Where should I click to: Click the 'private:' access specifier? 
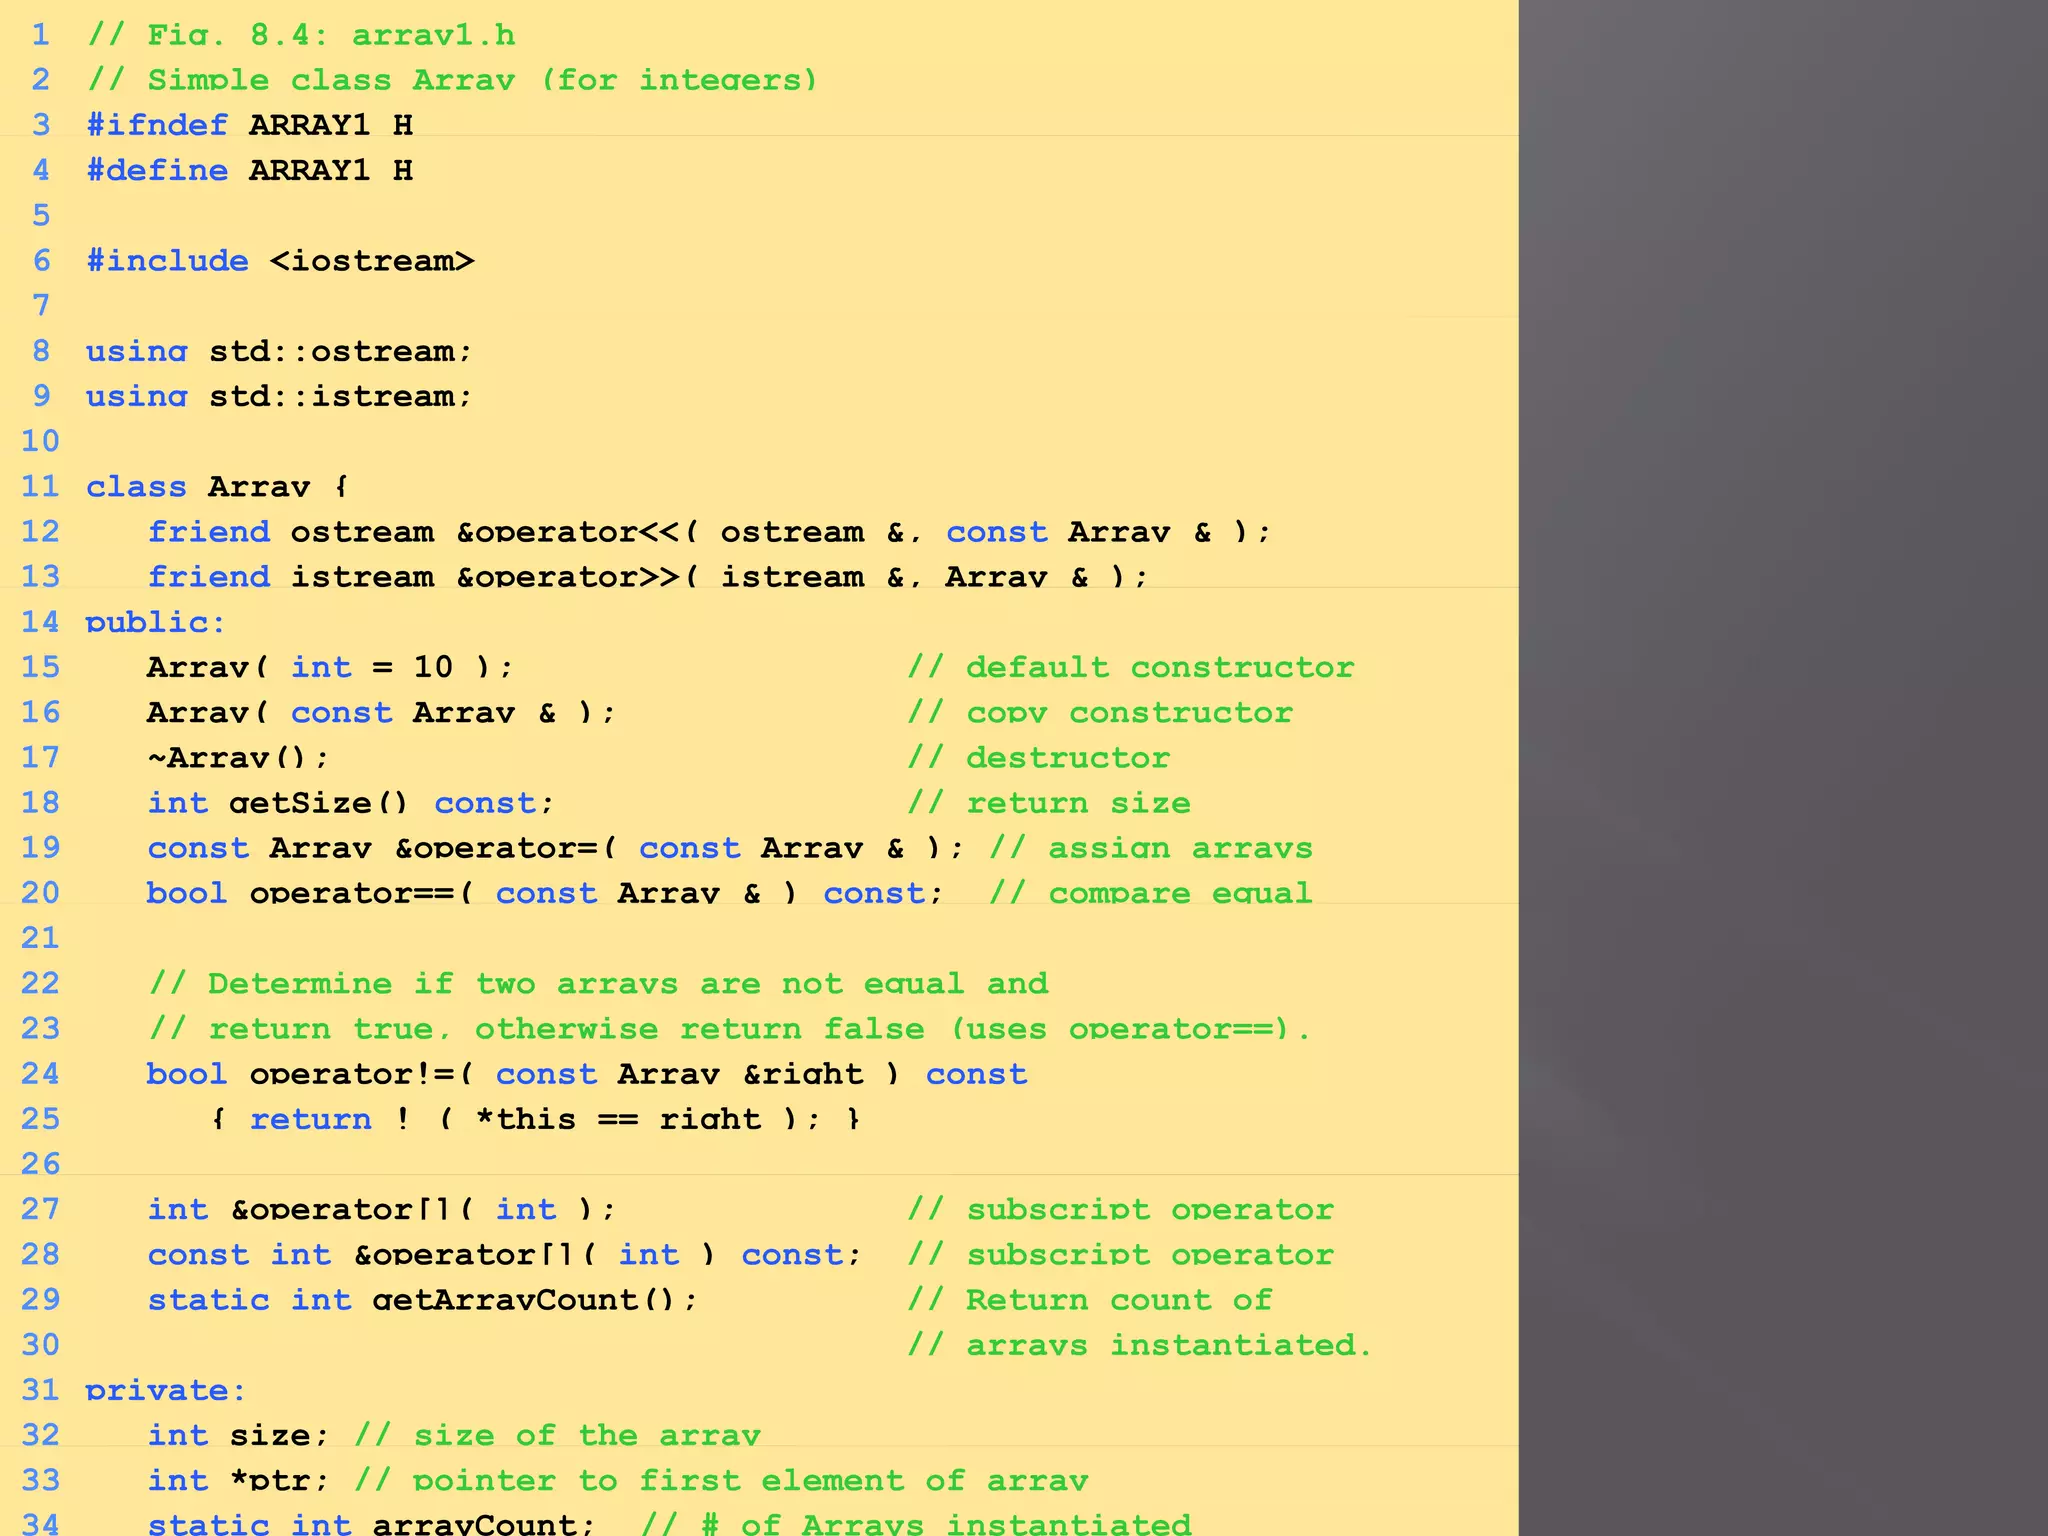click(165, 1390)
